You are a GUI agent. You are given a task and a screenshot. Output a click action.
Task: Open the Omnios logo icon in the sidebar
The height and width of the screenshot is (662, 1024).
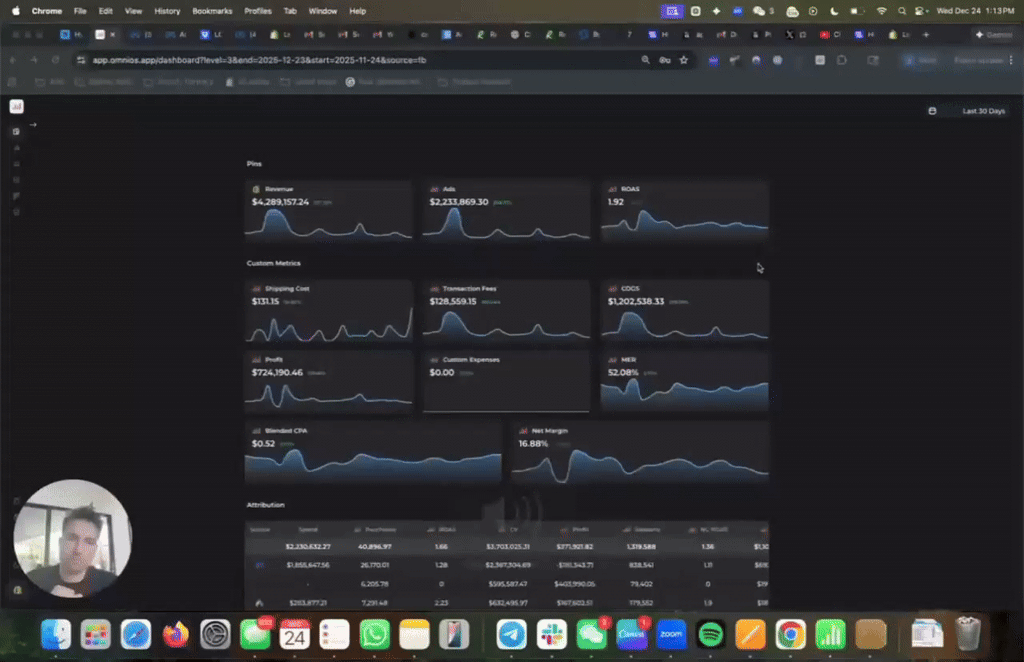pos(16,106)
